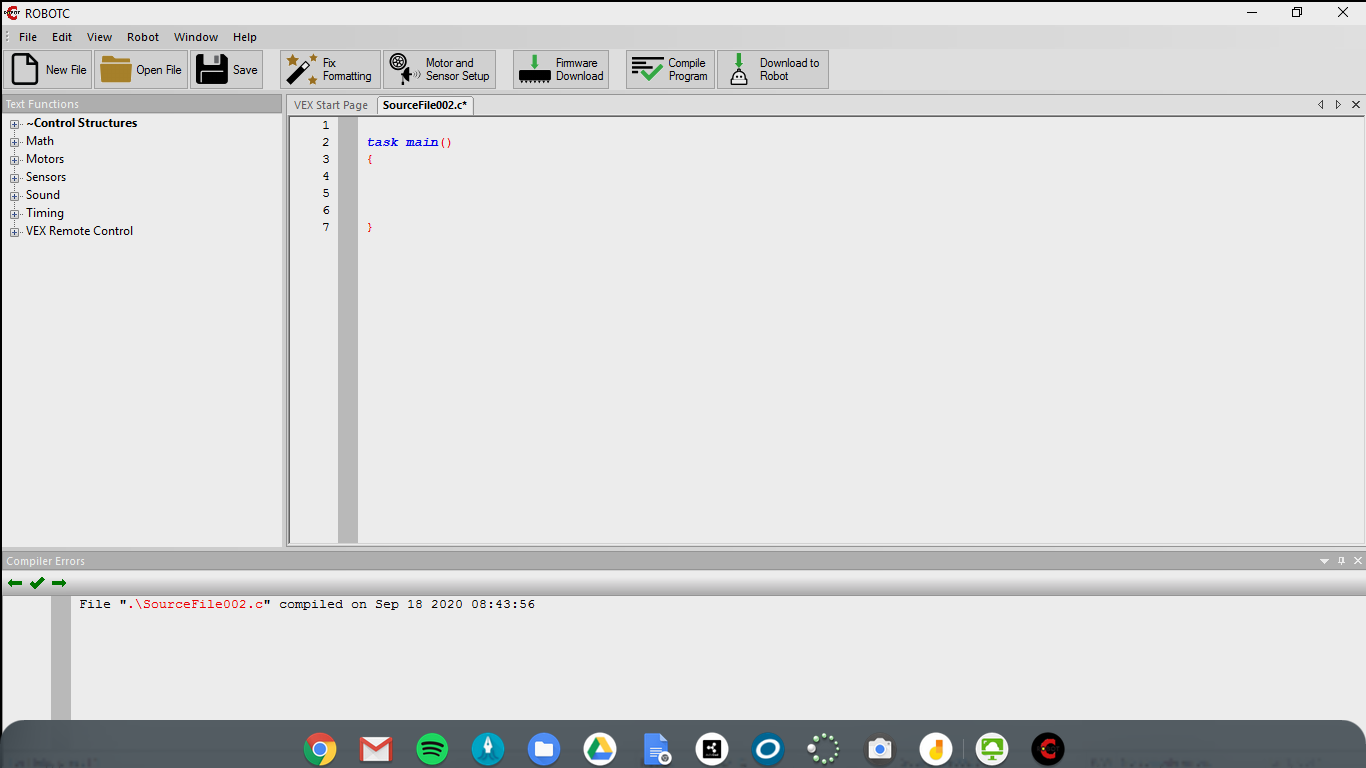The height and width of the screenshot is (768, 1366).
Task: Expand the Sound functions node
Action: coord(15,196)
